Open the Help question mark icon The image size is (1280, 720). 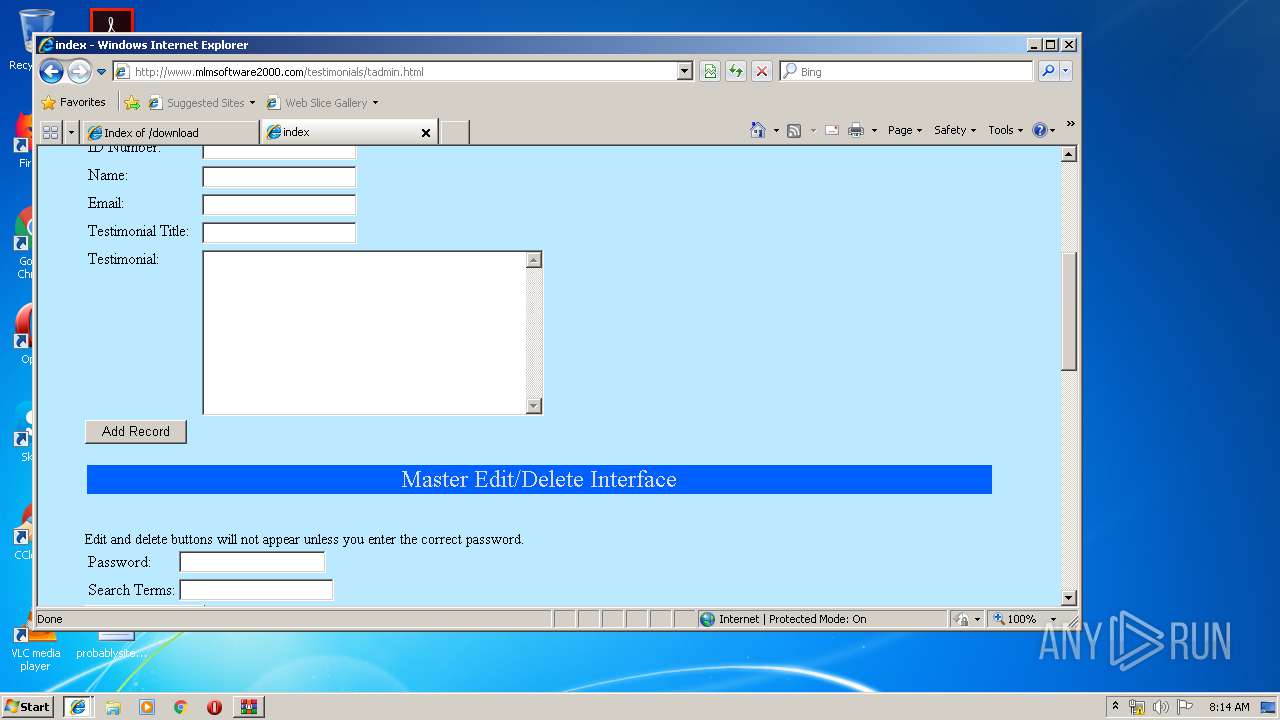point(1040,130)
